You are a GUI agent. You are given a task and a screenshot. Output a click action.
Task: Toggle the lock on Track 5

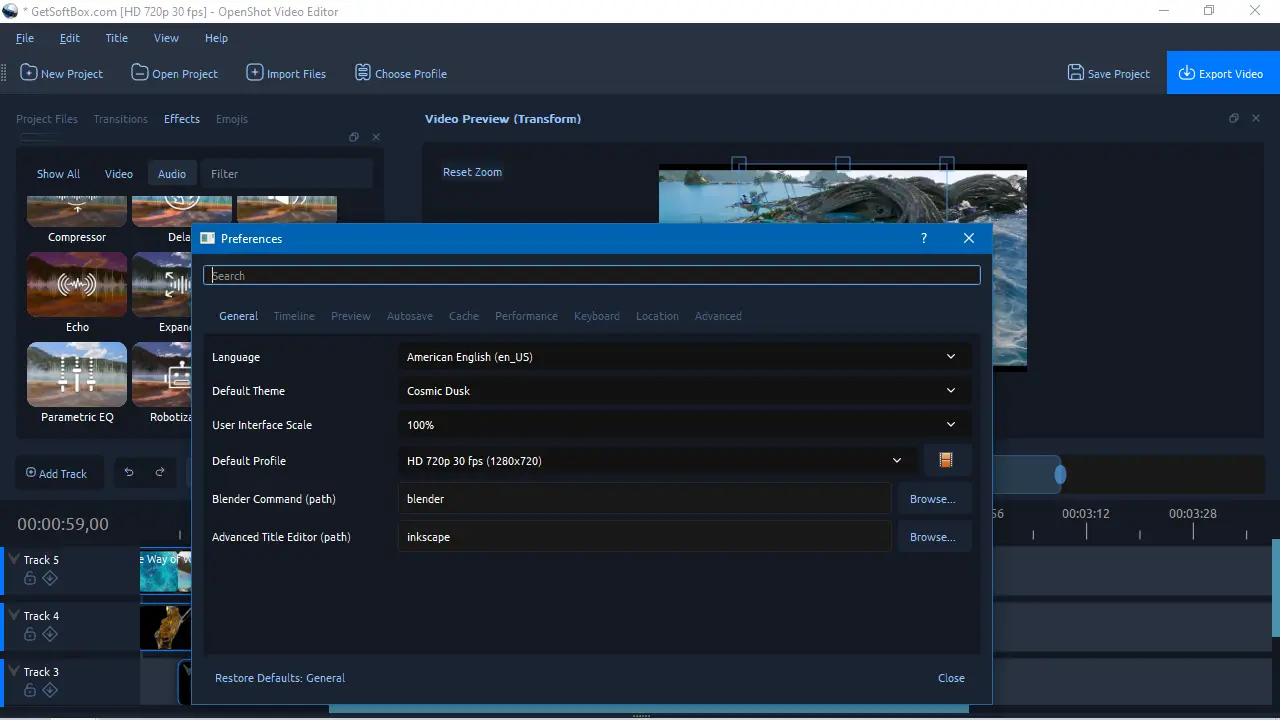pyautogui.click(x=30, y=578)
